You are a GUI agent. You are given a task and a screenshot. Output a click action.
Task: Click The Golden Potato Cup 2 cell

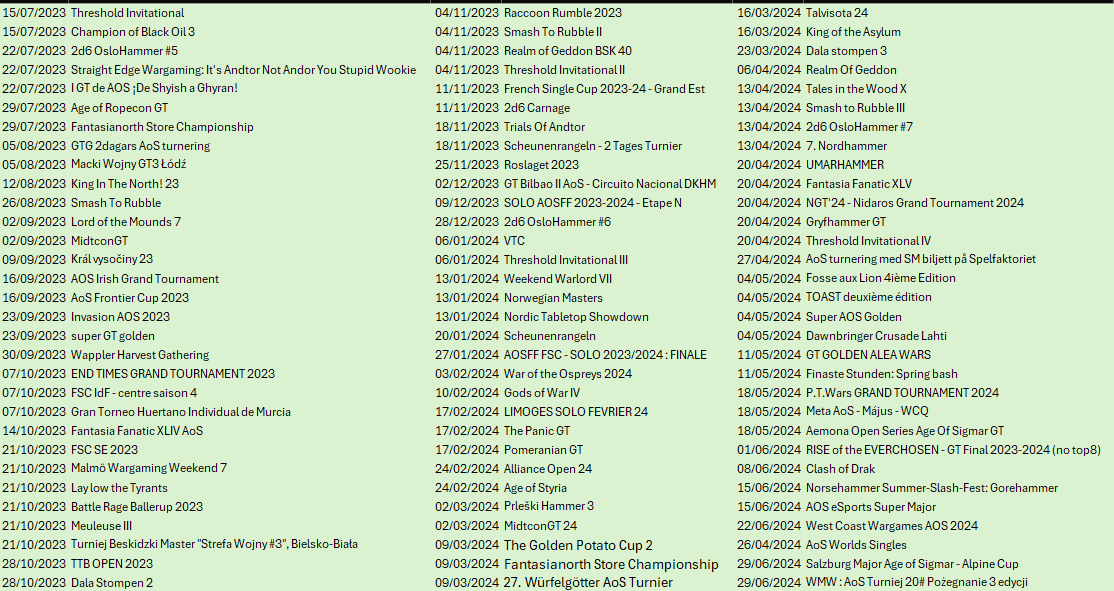(578, 546)
